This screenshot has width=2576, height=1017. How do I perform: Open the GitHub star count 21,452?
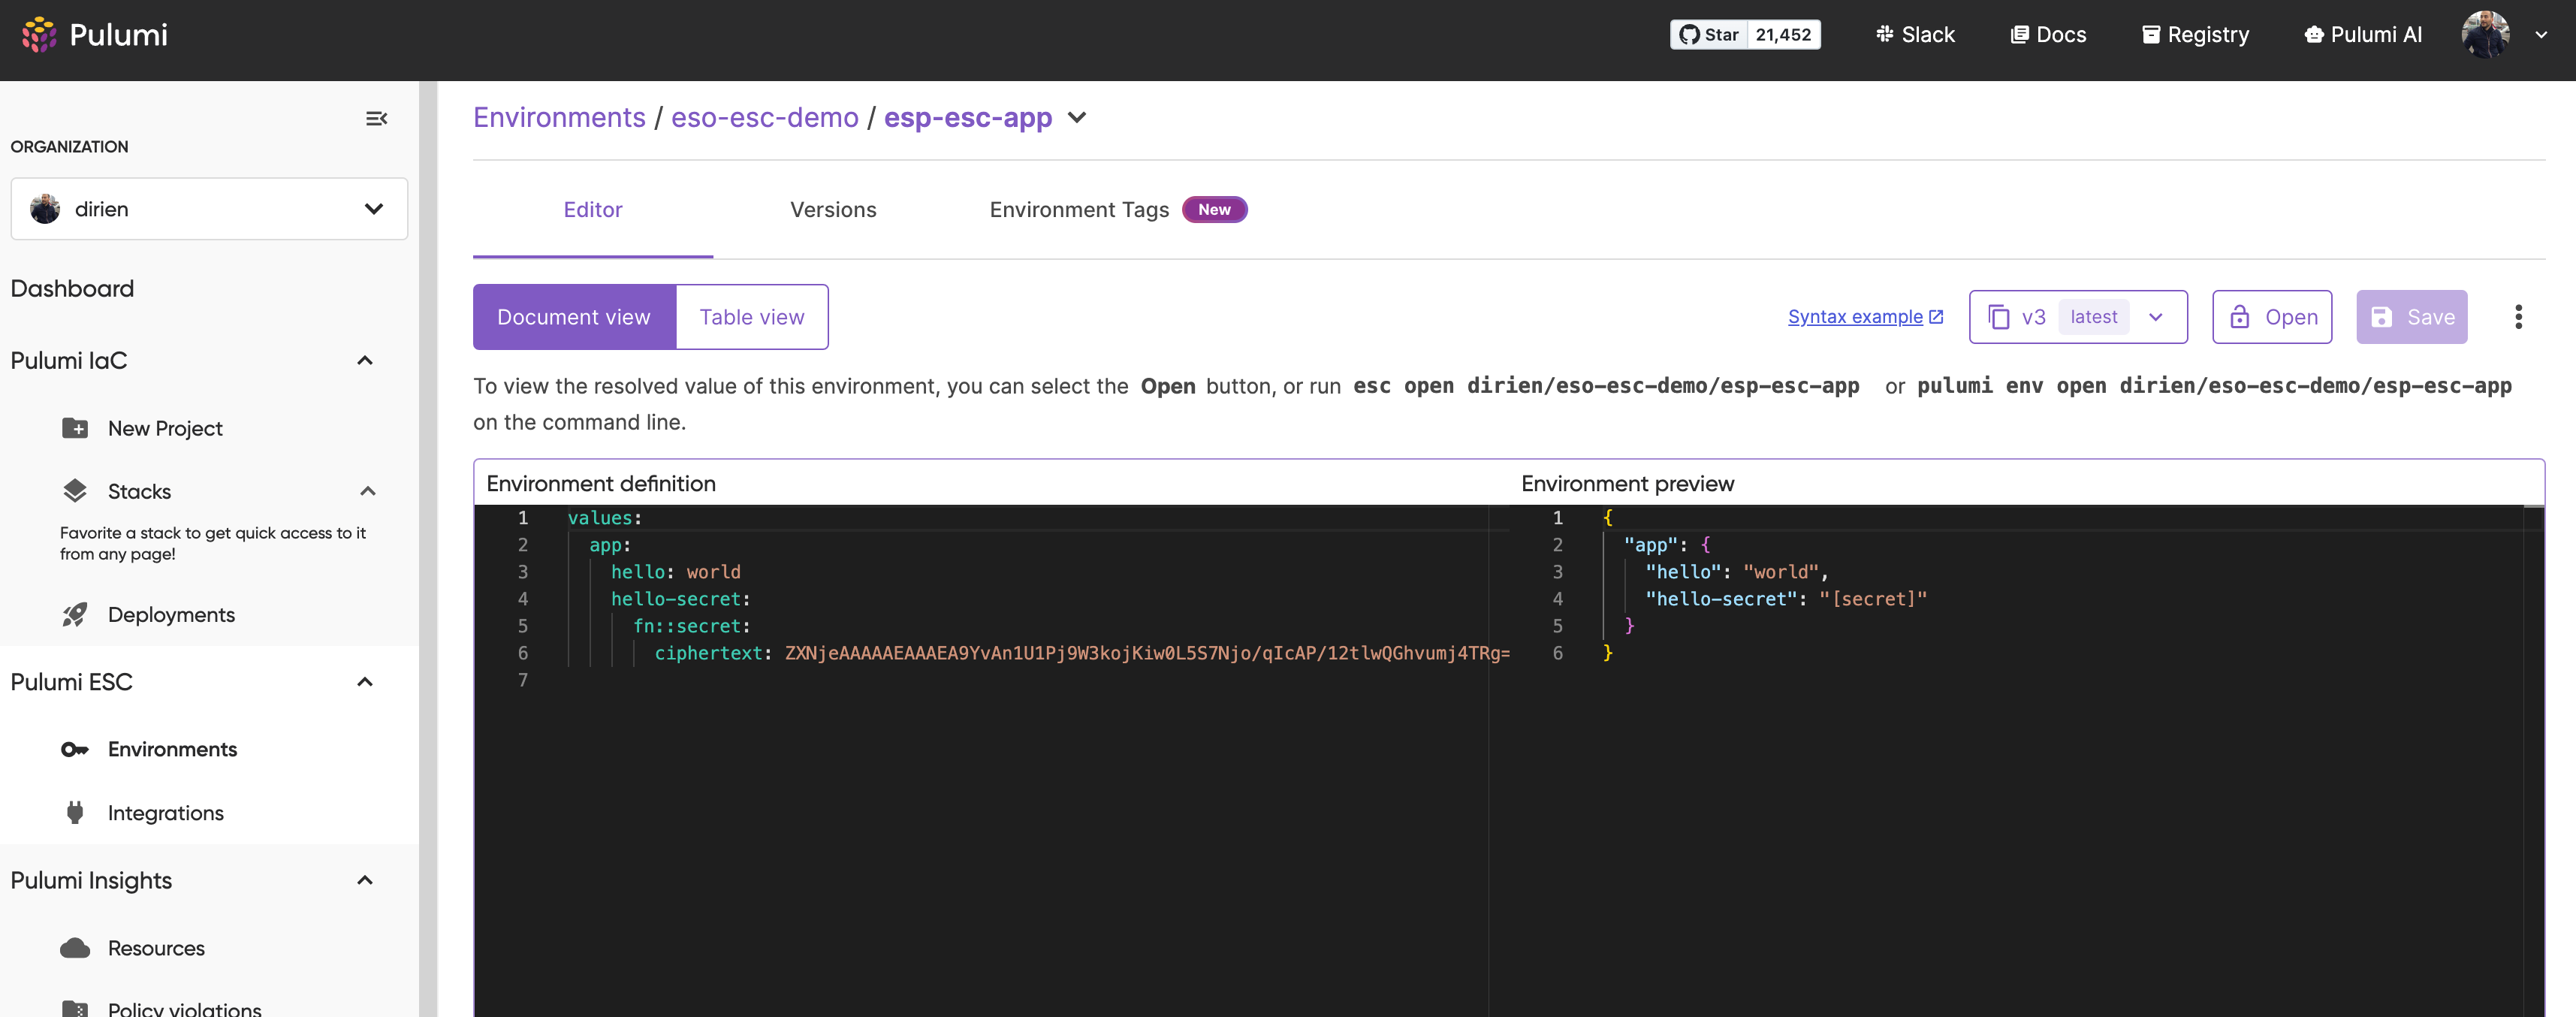(x=1783, y=35)
